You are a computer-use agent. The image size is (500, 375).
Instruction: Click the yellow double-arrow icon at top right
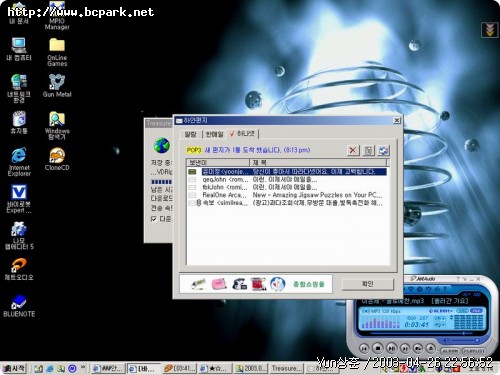click(489, 30)
